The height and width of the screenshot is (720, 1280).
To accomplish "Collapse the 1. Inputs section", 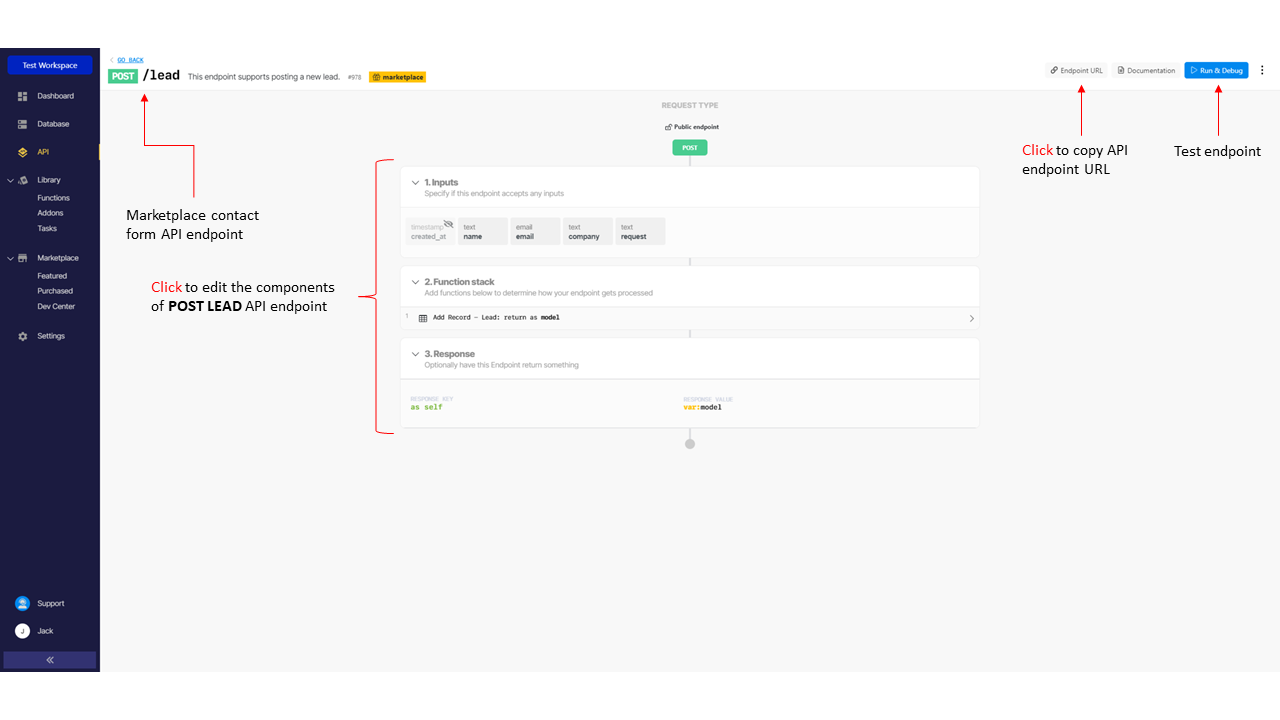I will coord(415,183).
